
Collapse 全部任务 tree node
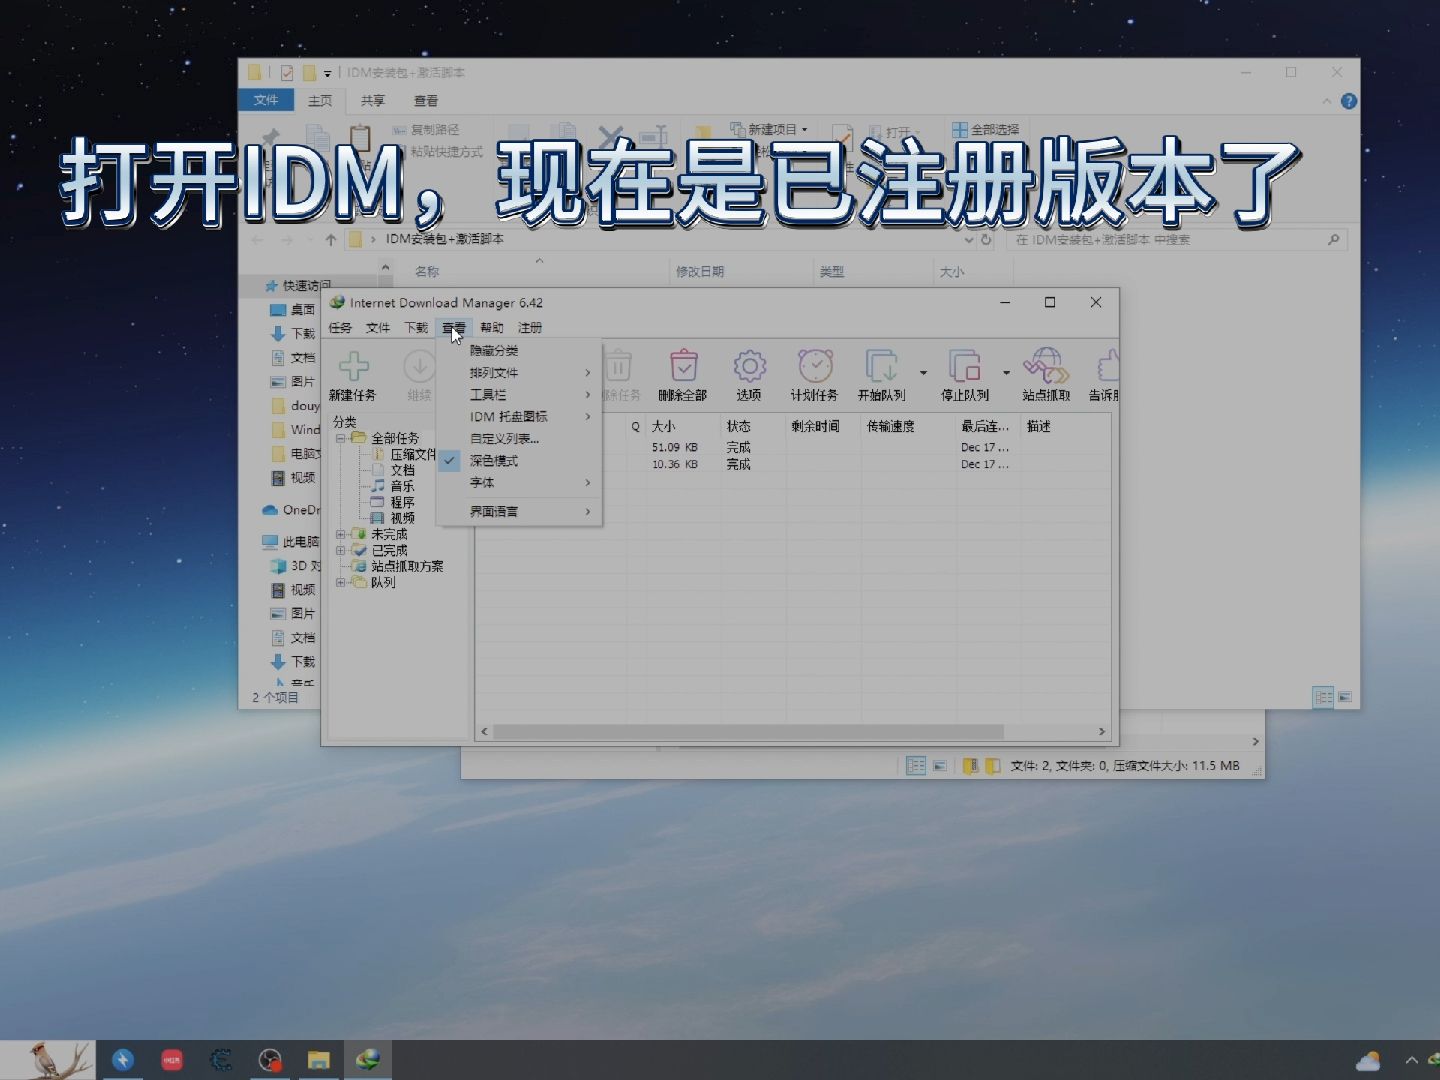[340, 438]
